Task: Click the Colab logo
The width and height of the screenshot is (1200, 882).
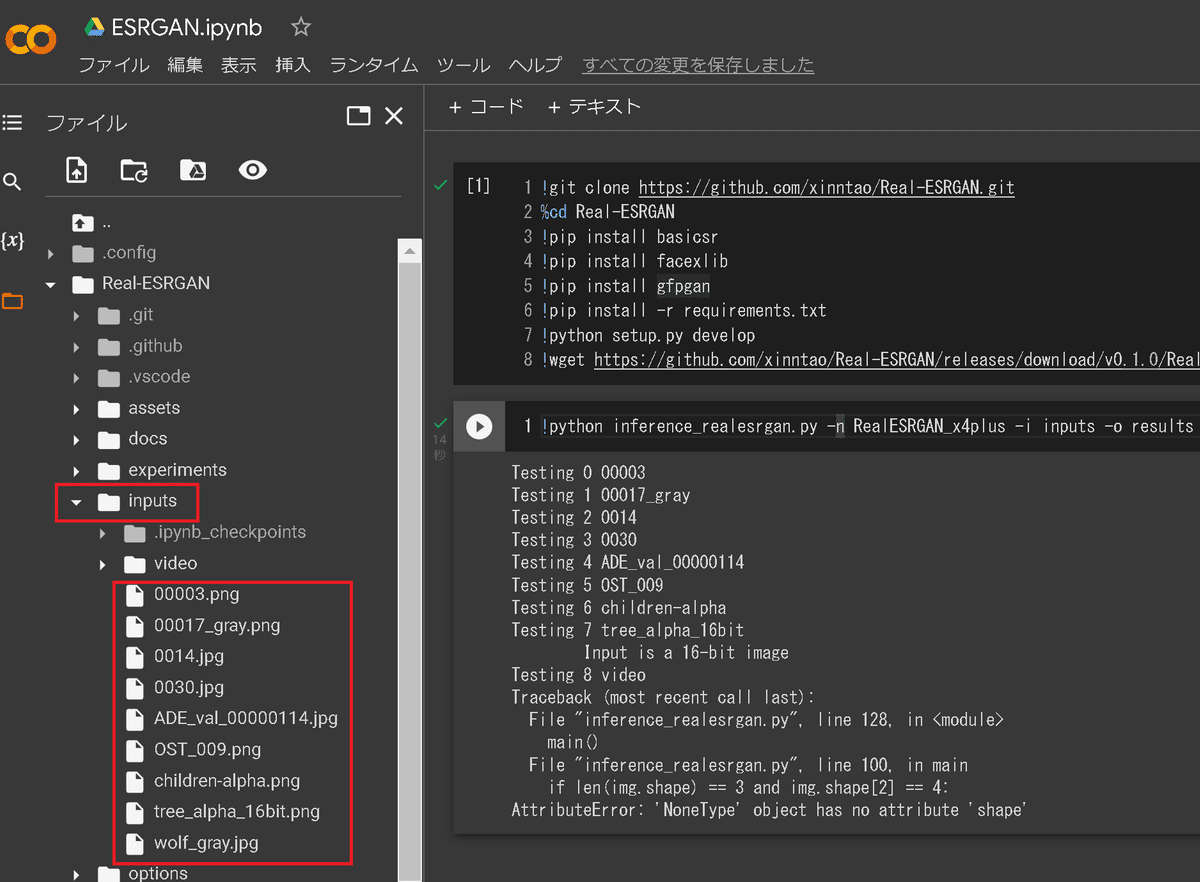Action: point(30,40)
